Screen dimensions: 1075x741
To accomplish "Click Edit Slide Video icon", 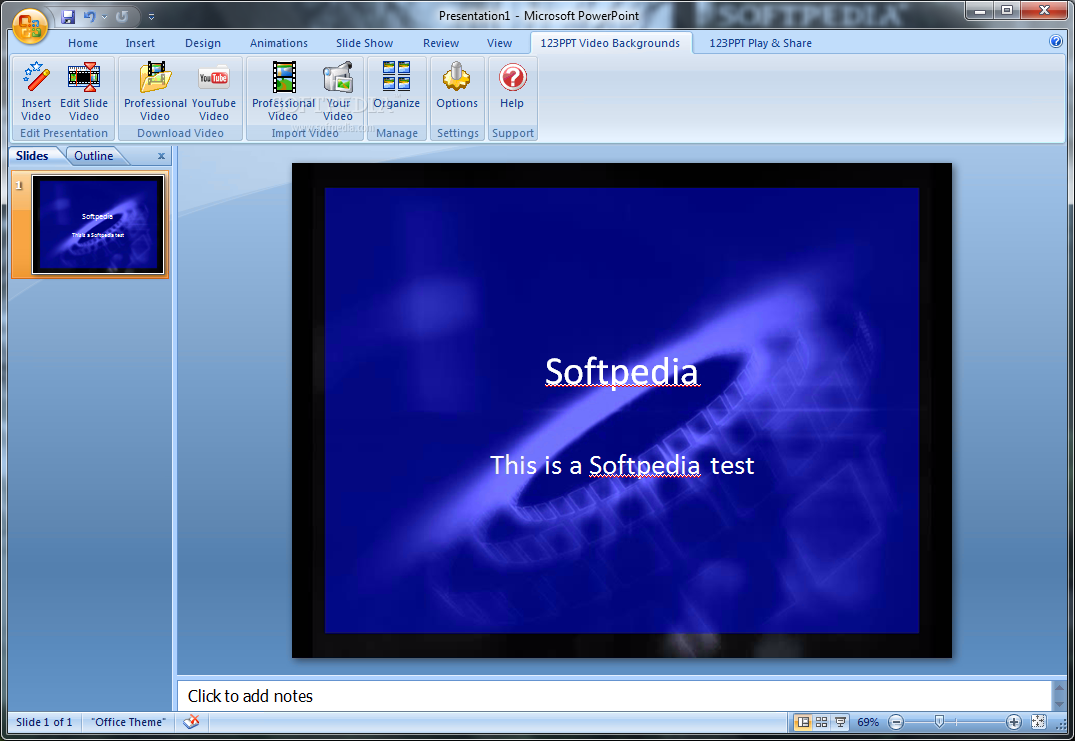I will (x=84, y=90).
